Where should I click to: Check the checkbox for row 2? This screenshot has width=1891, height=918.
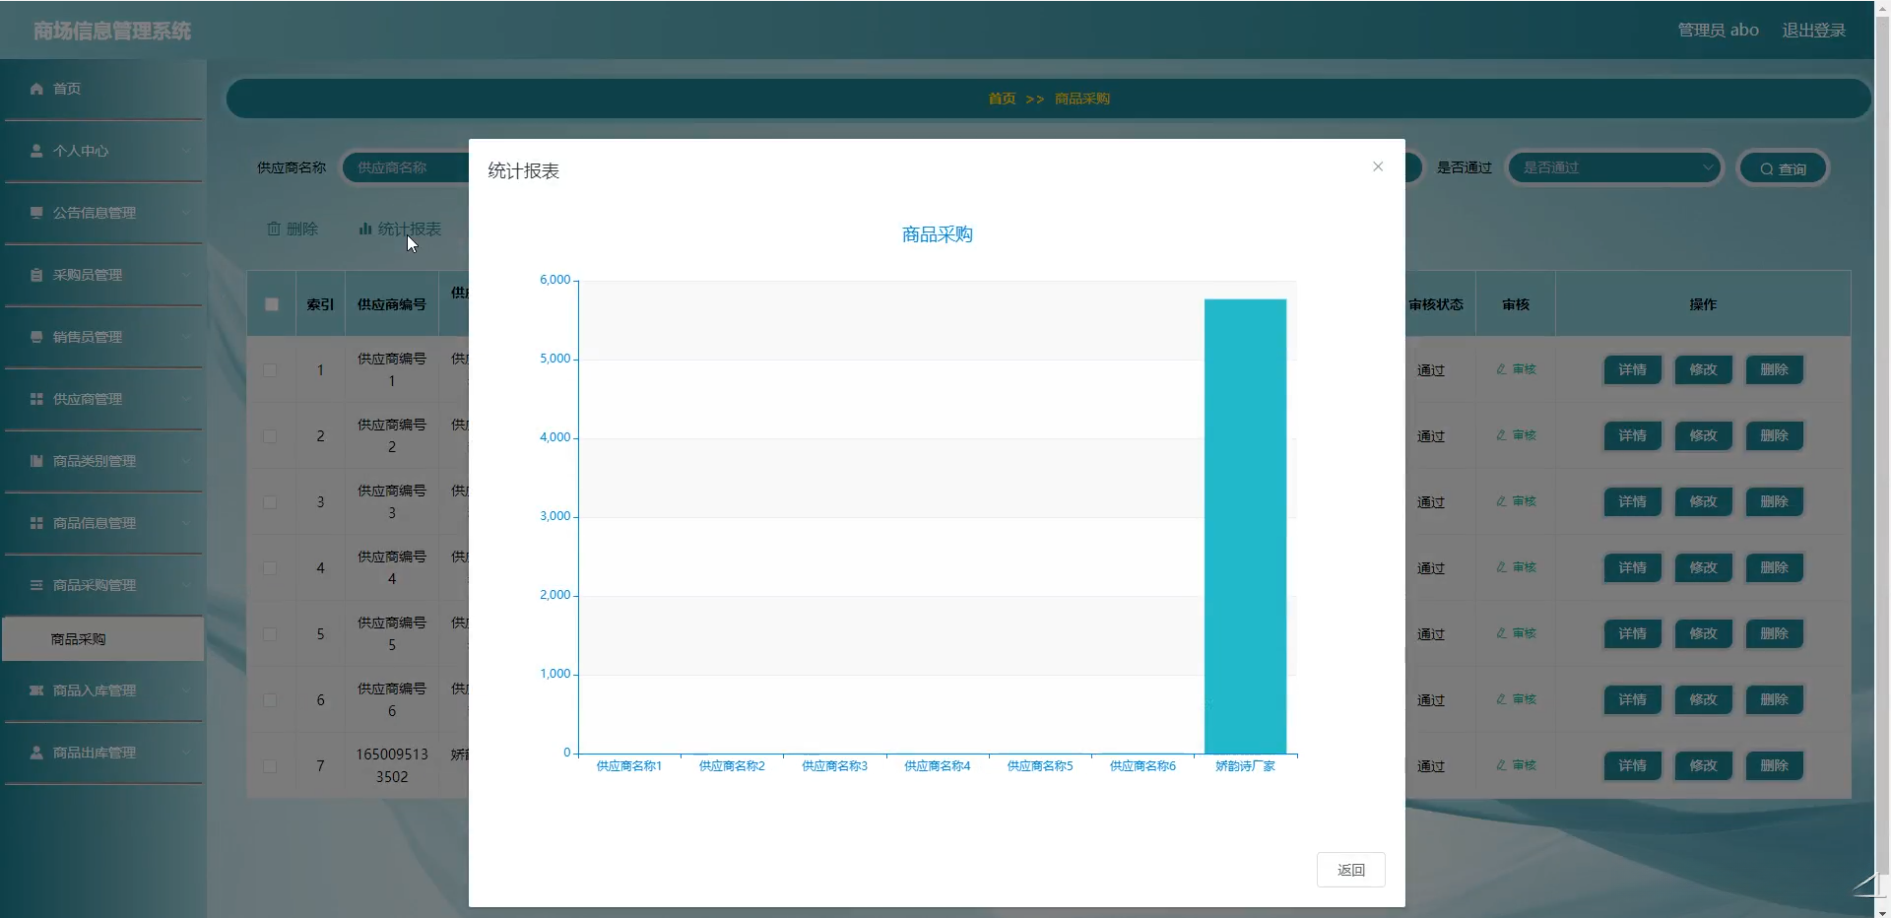pos(270,436)
